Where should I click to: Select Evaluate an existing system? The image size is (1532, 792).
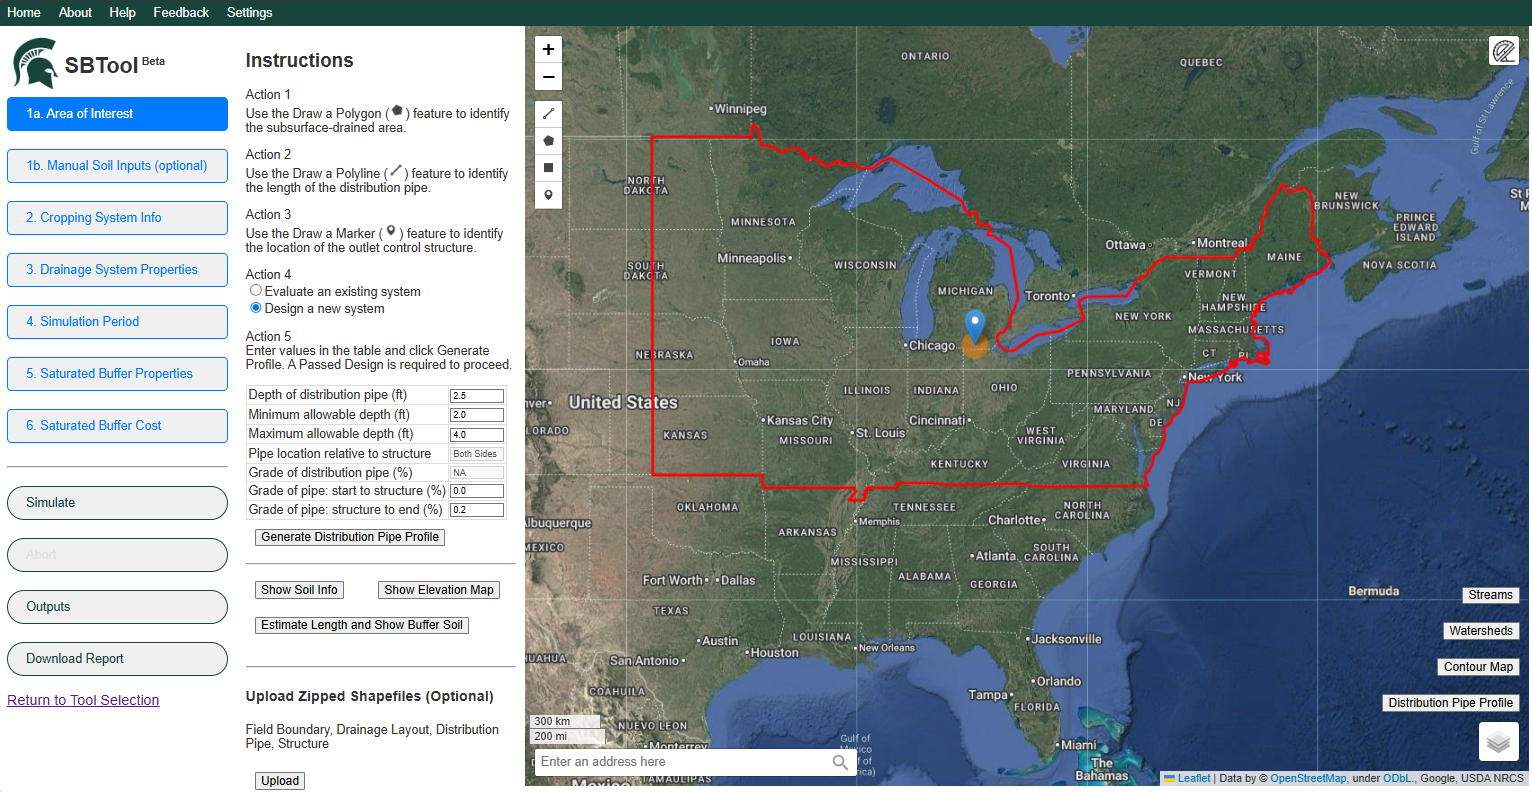(x=255, y=290)
